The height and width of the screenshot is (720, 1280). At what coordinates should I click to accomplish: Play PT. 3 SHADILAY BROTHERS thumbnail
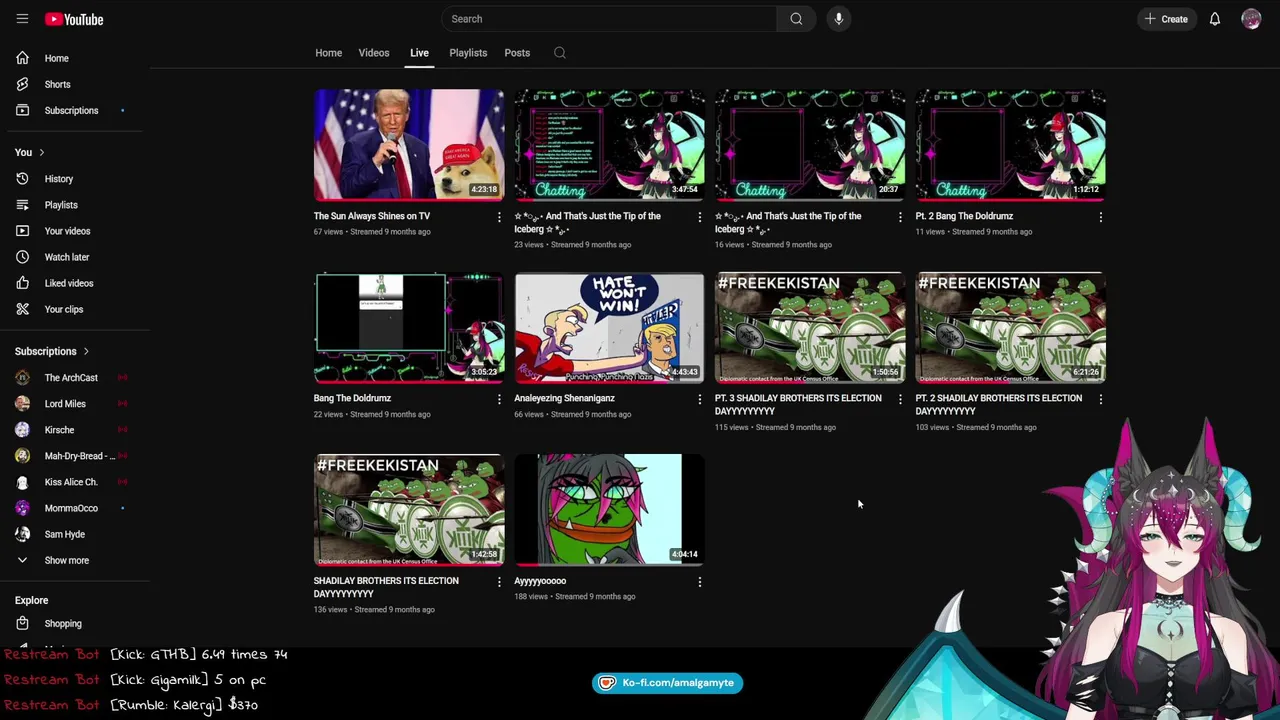[x=810, y=327]
